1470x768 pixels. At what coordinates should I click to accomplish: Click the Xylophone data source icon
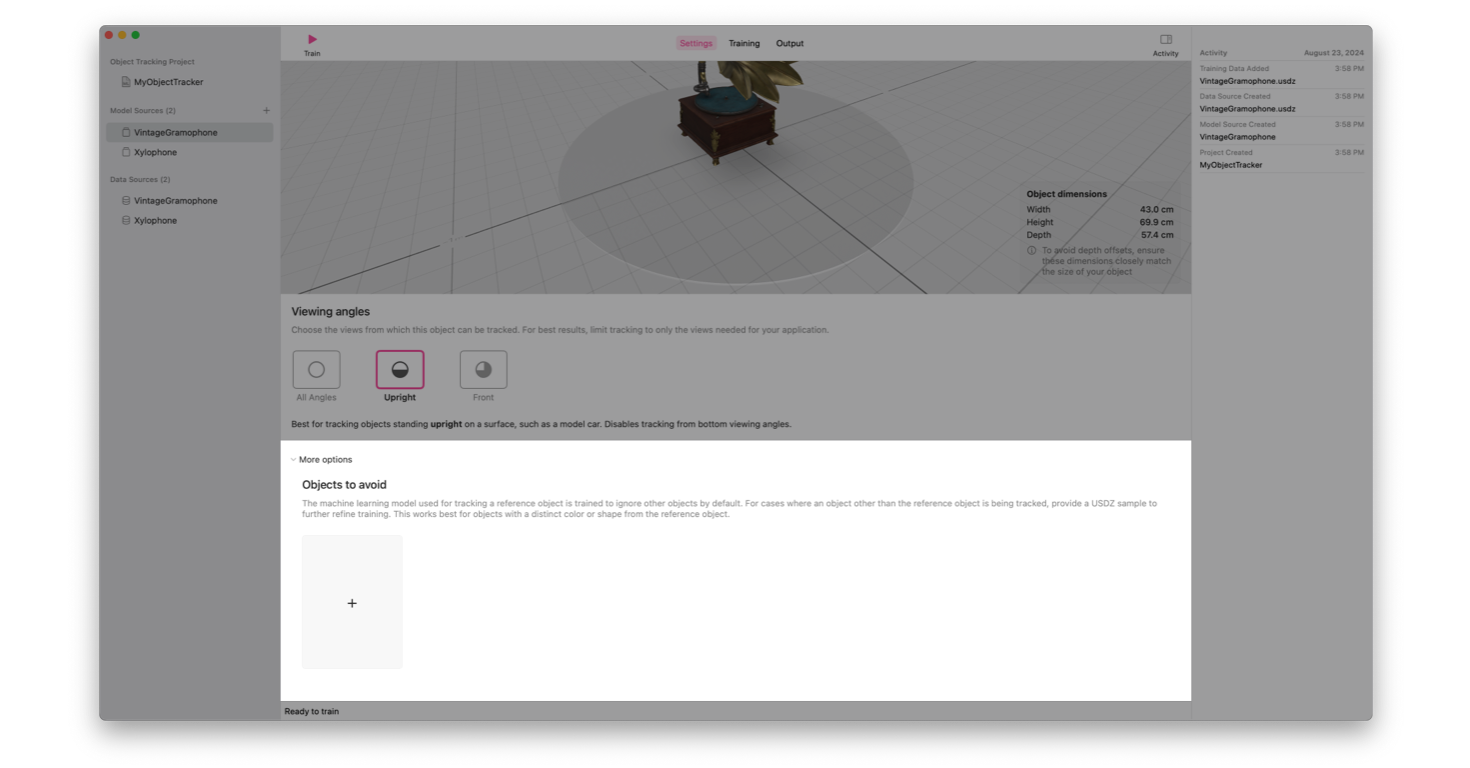coord(126,221)
